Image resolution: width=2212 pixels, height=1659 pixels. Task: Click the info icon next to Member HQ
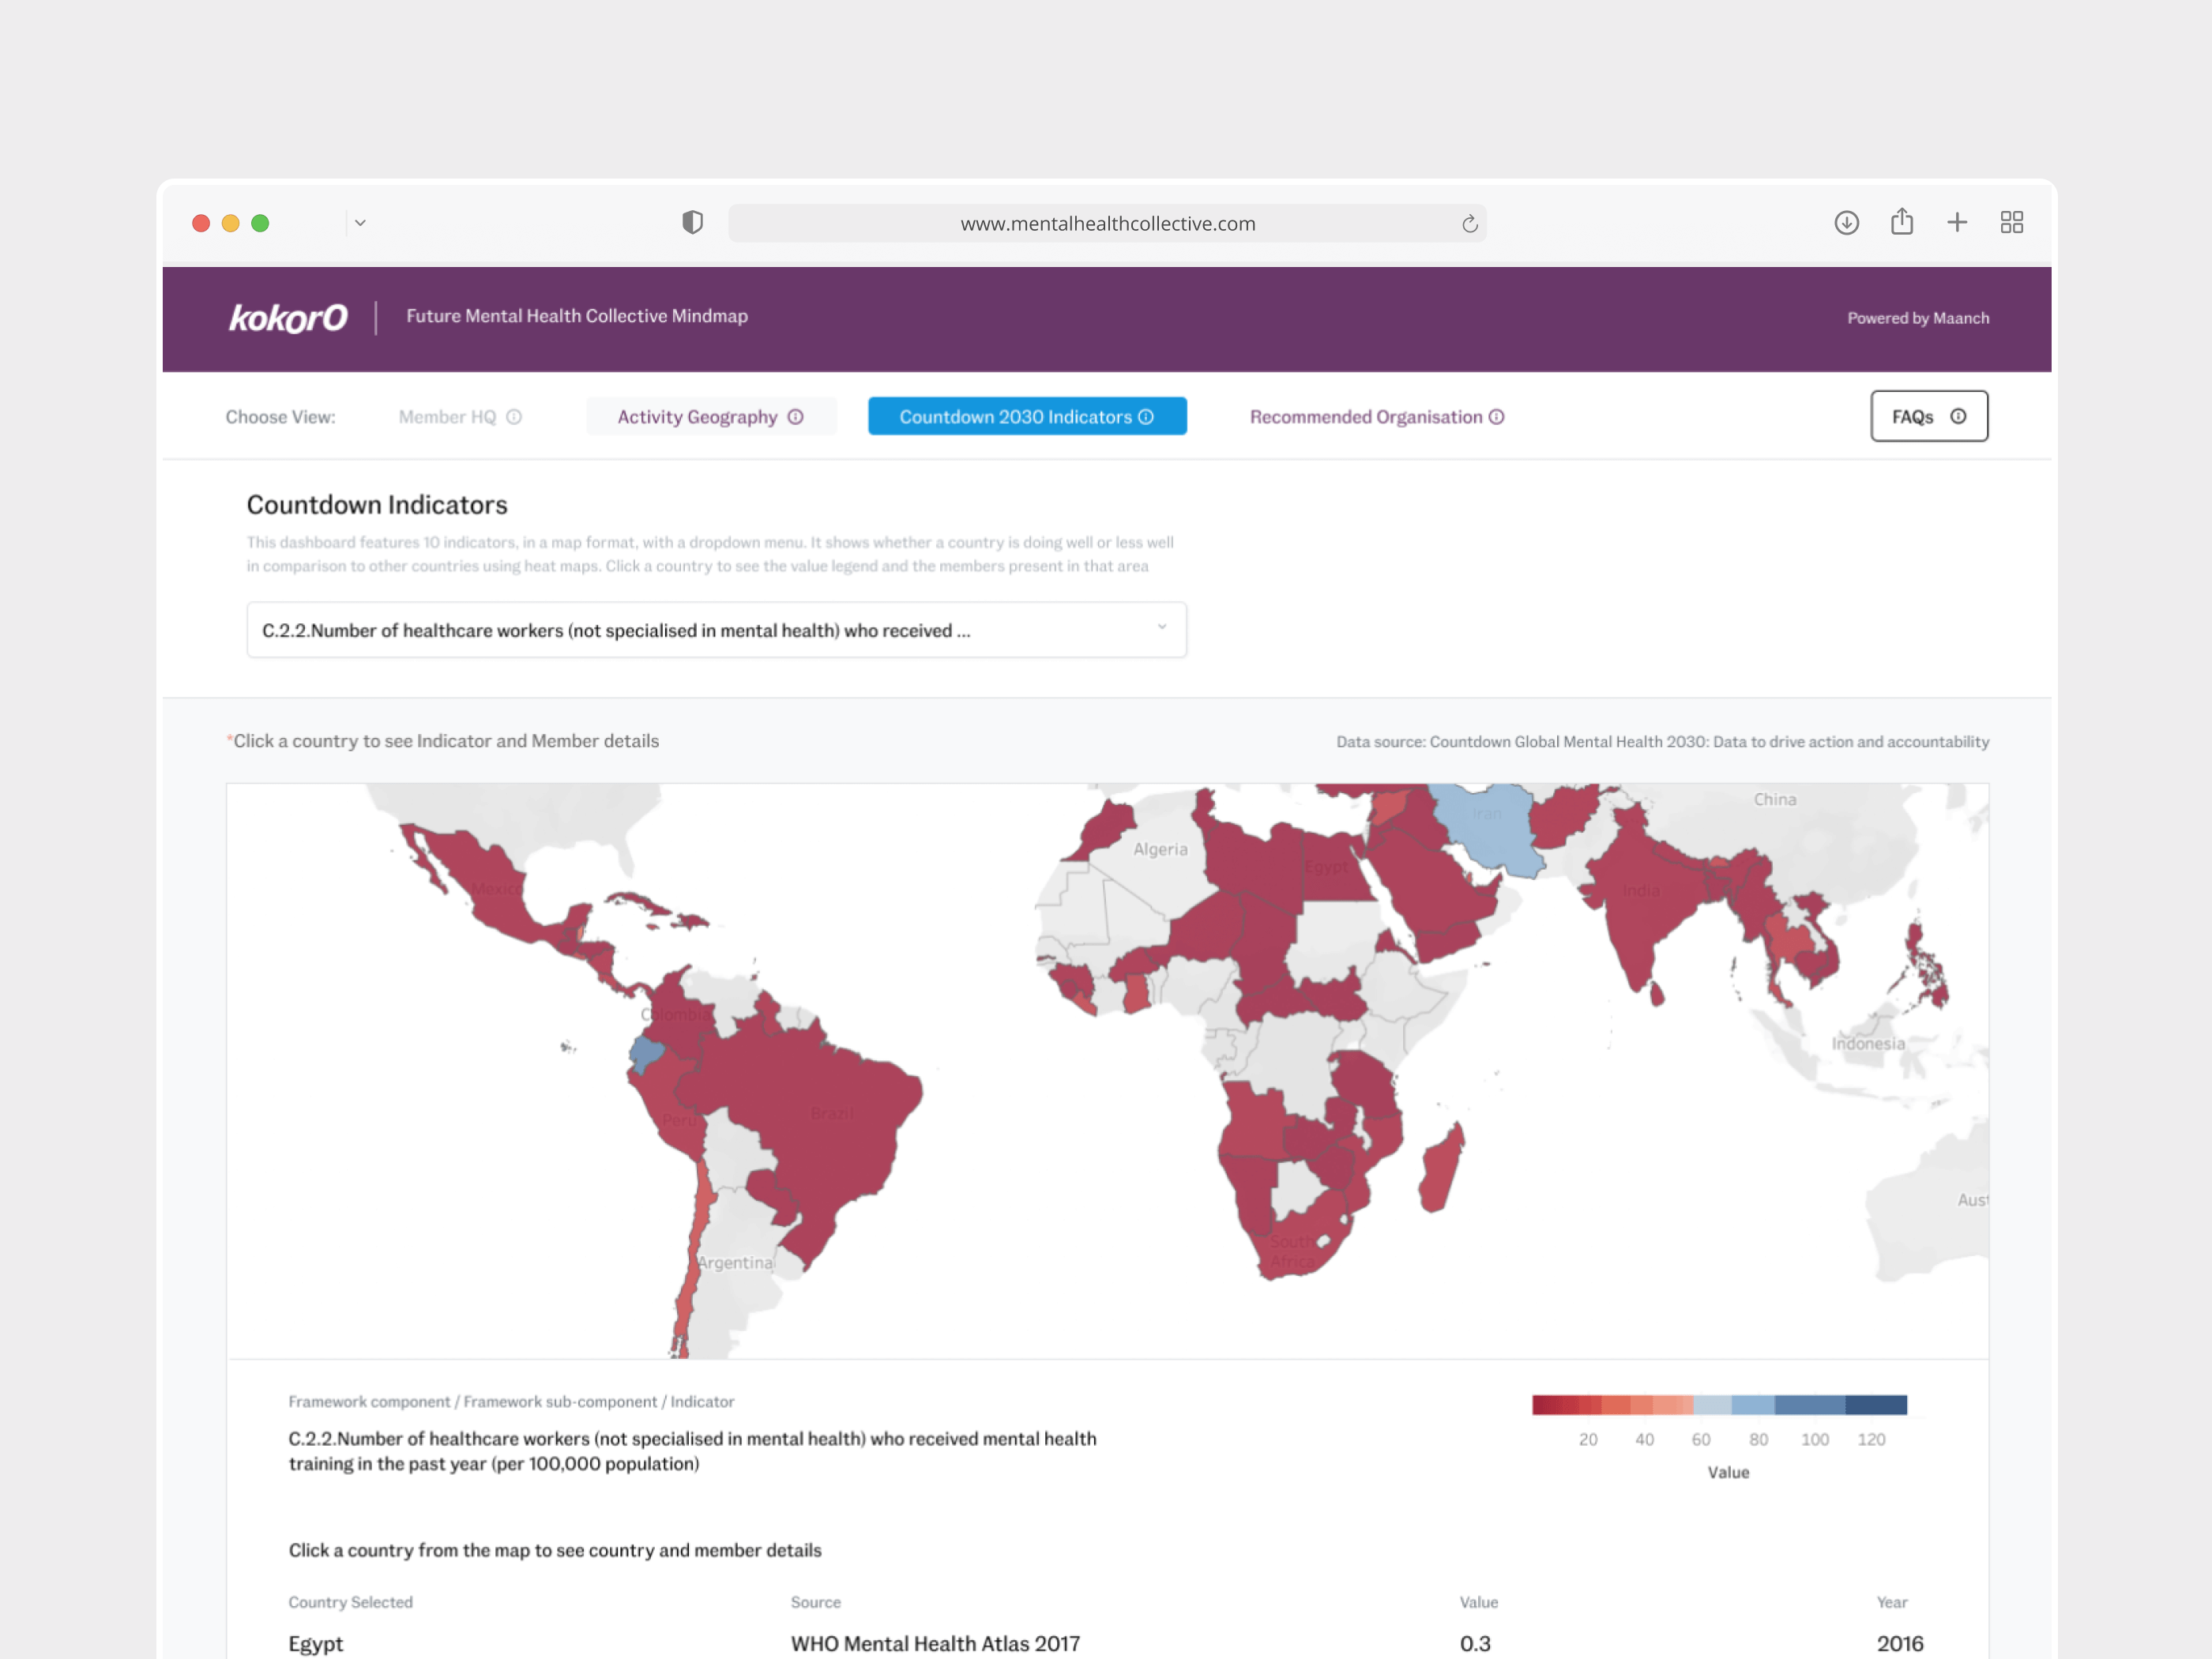(x=514, y=417)
